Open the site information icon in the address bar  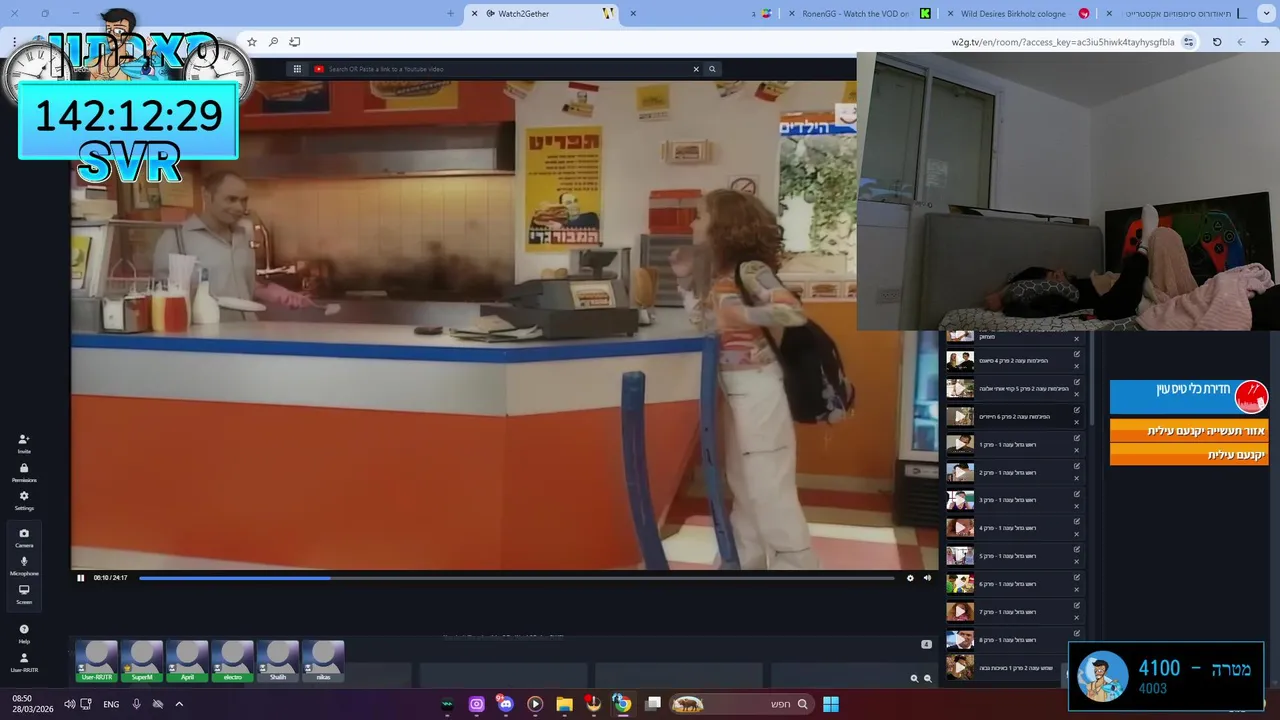(1188, 42)
